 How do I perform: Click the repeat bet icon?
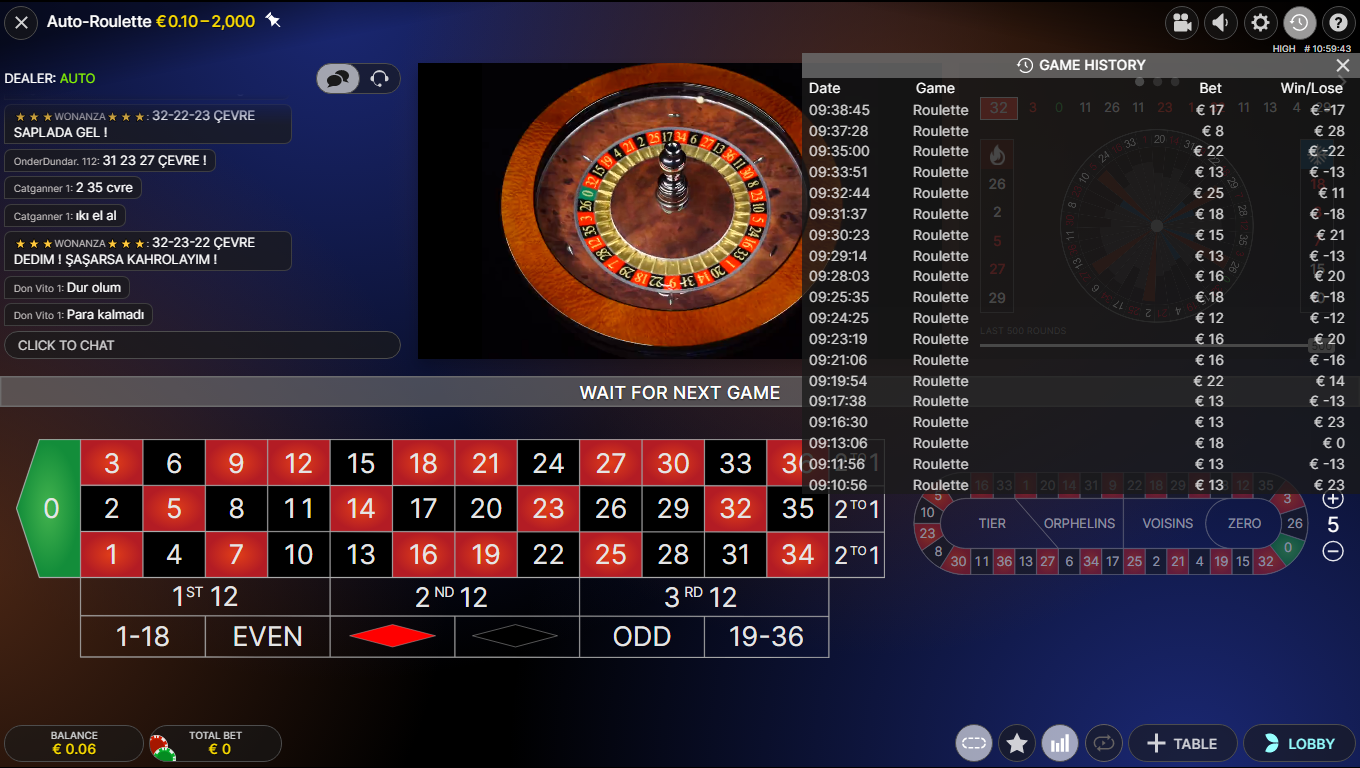tap(1104, 743)
